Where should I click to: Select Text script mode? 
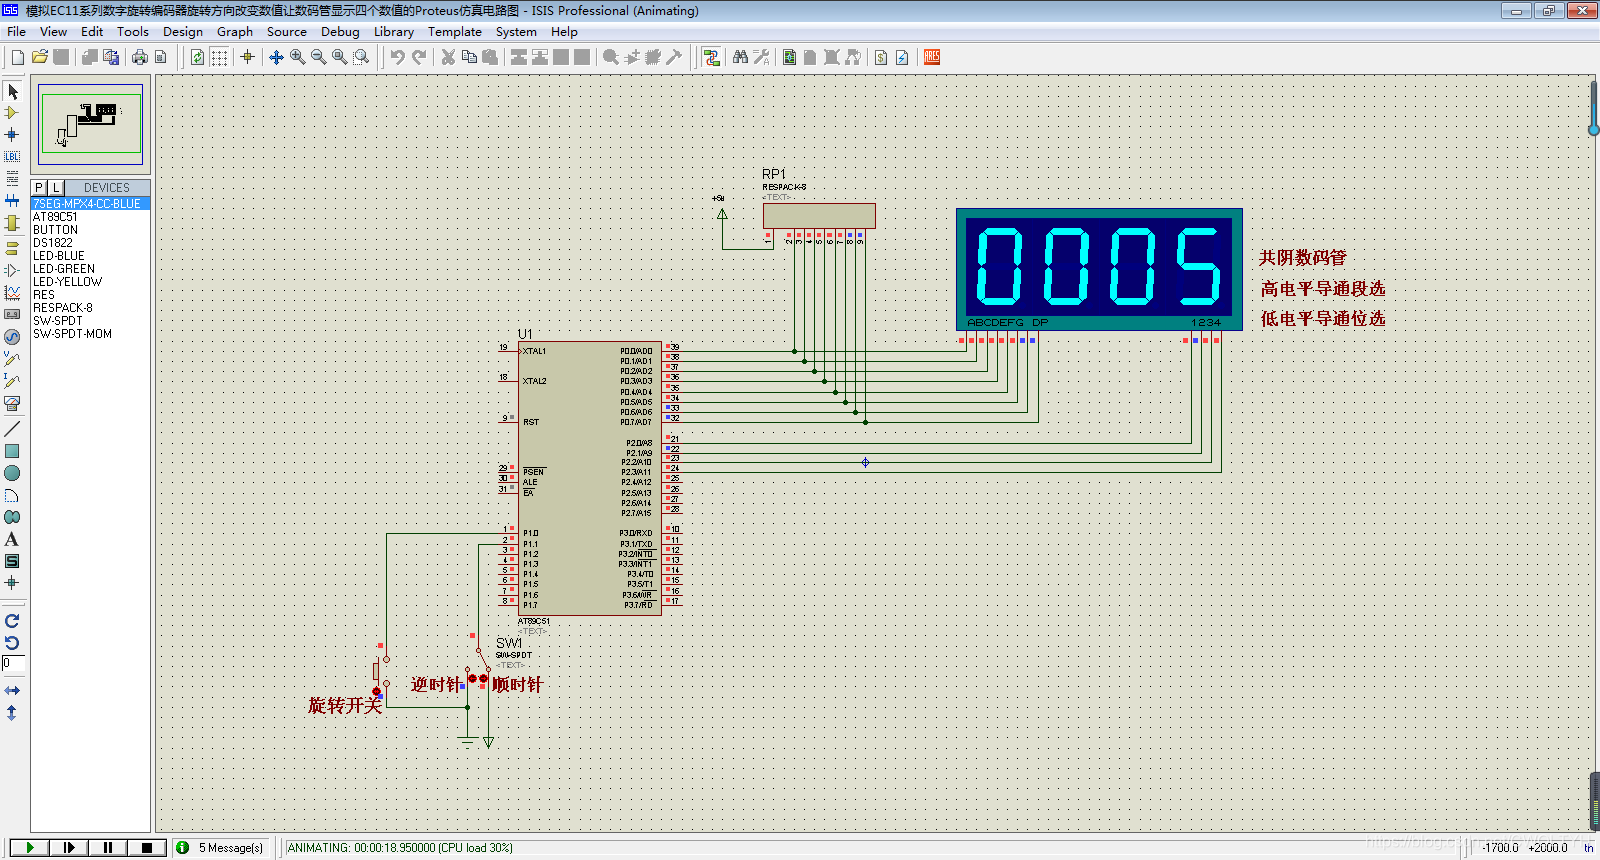coord(12,179)
